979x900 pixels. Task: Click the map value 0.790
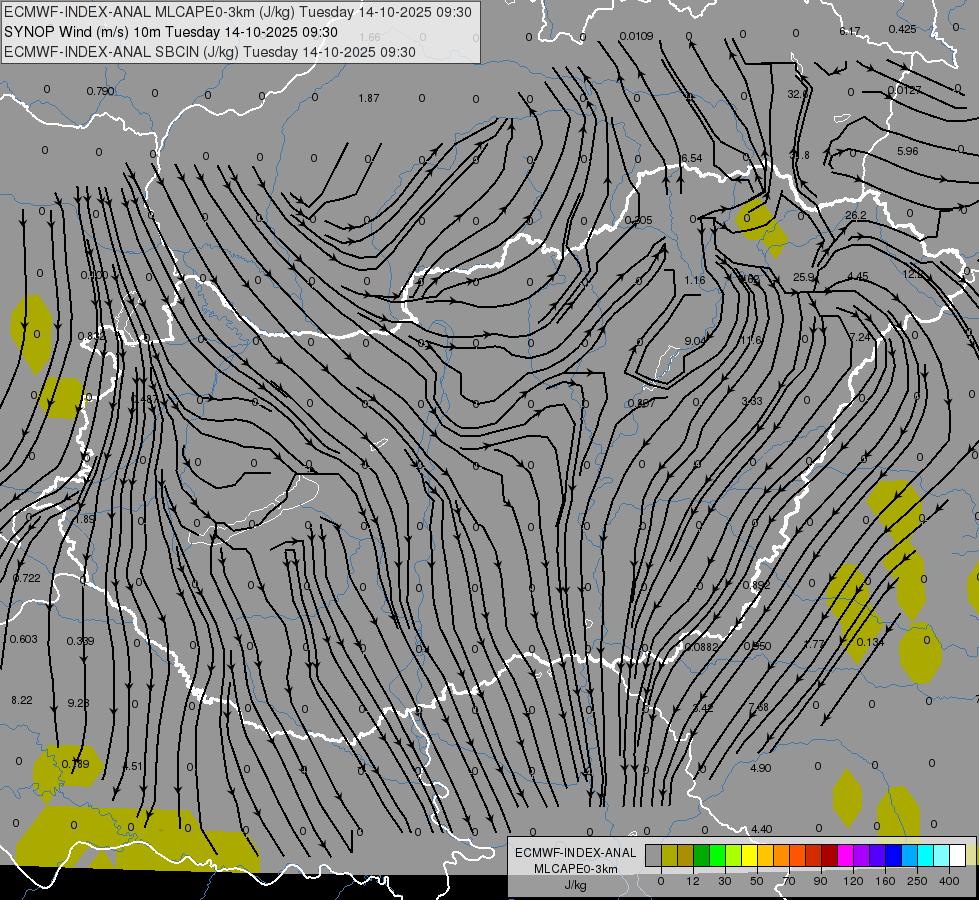tap(100, 91)
